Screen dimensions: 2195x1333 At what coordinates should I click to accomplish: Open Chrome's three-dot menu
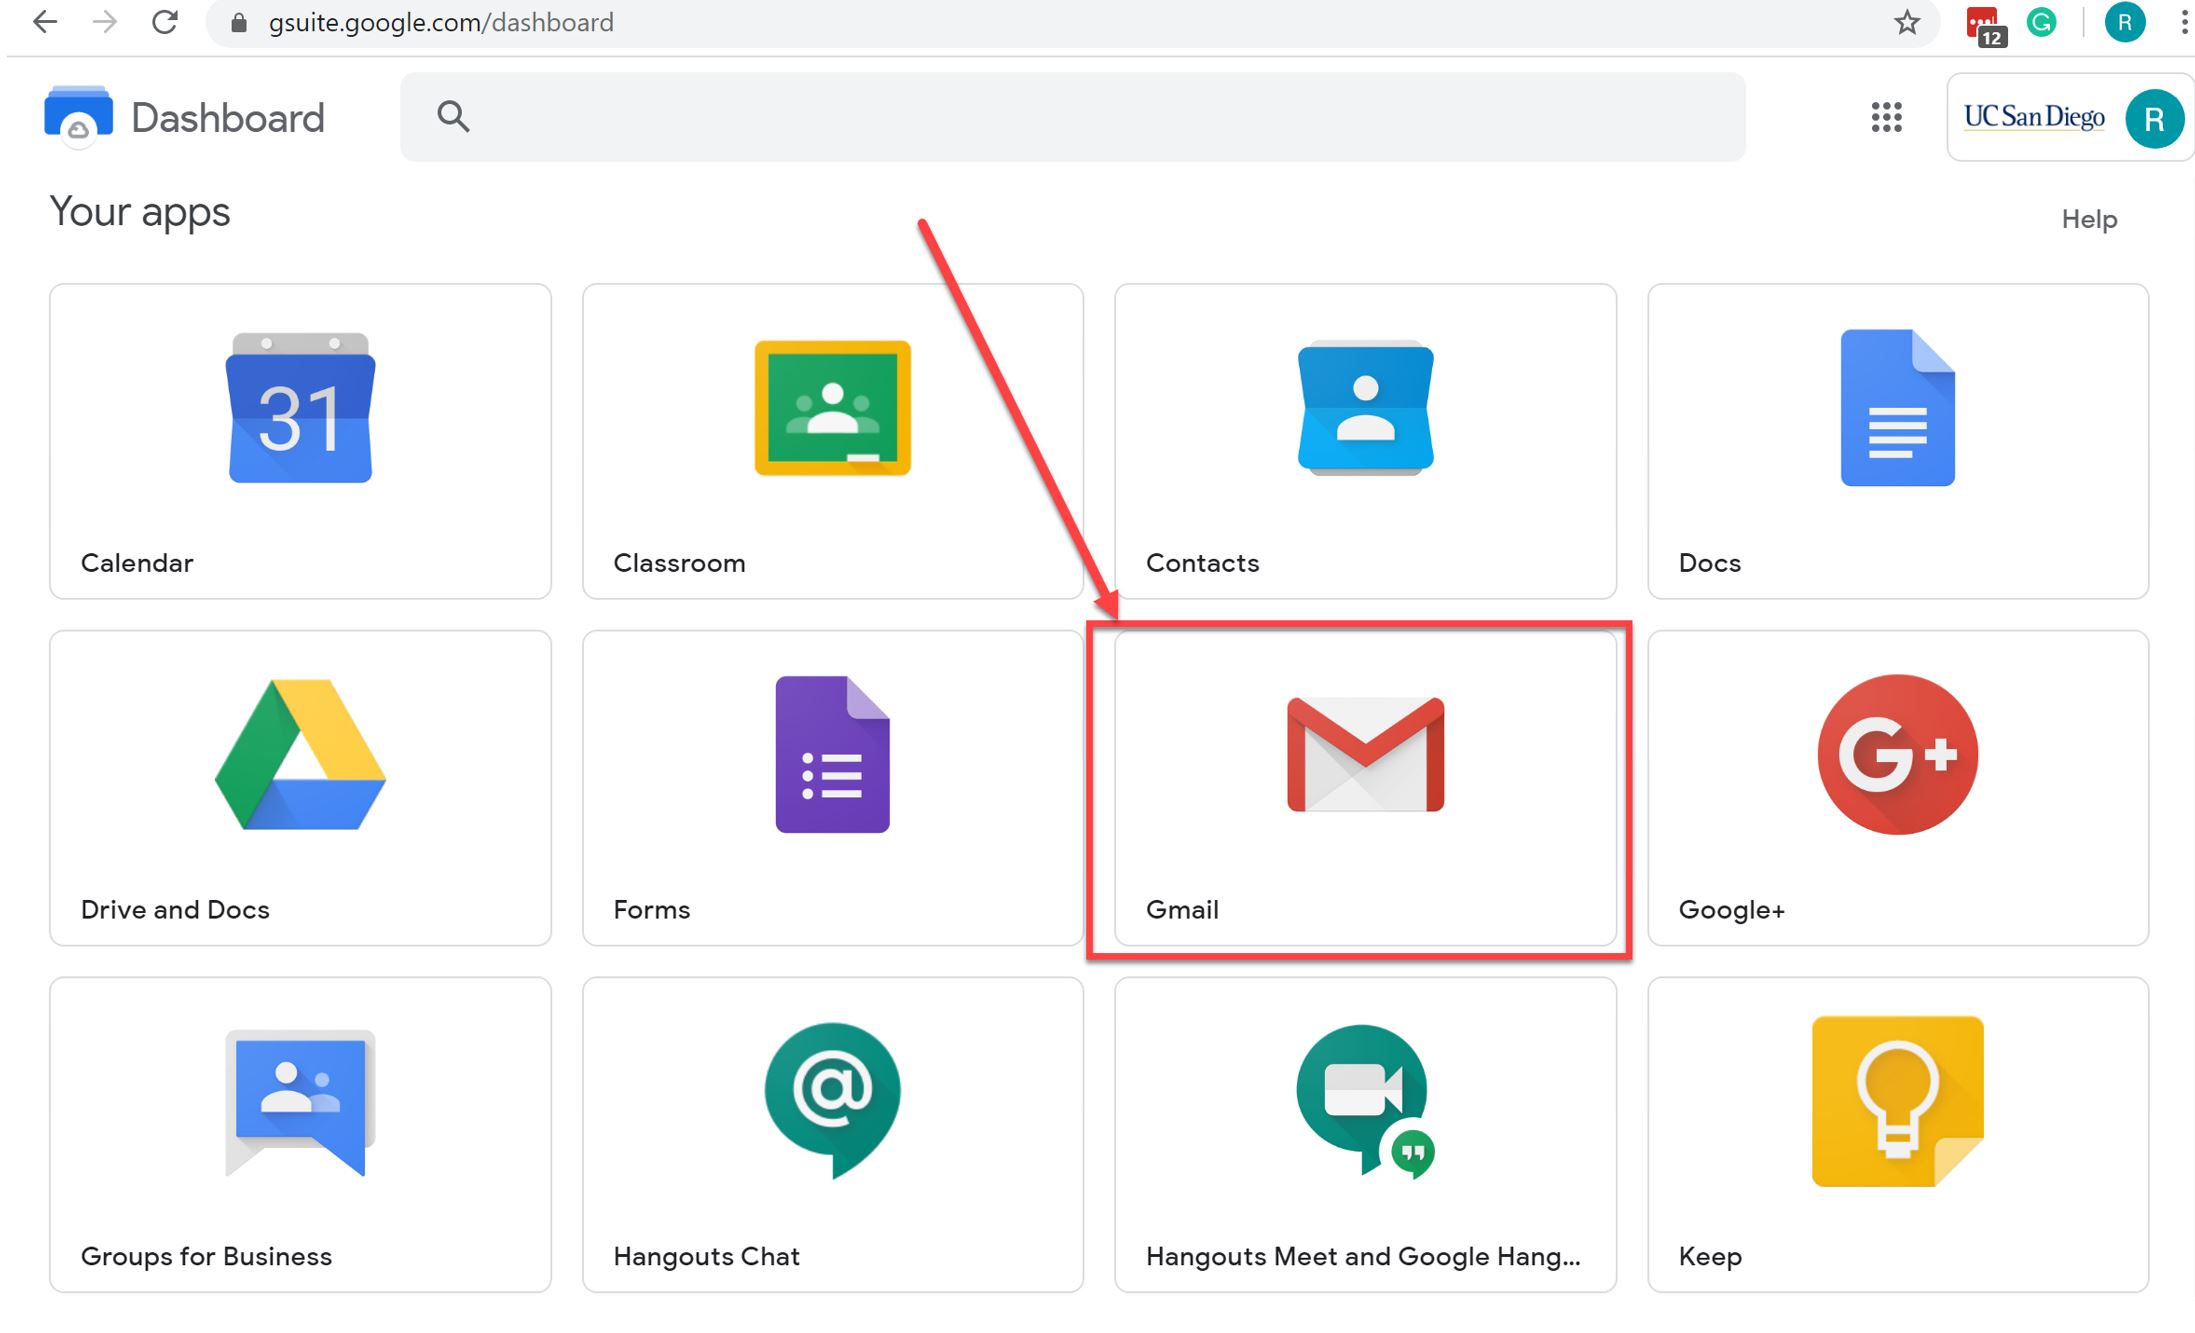[x=2183, y=22]
